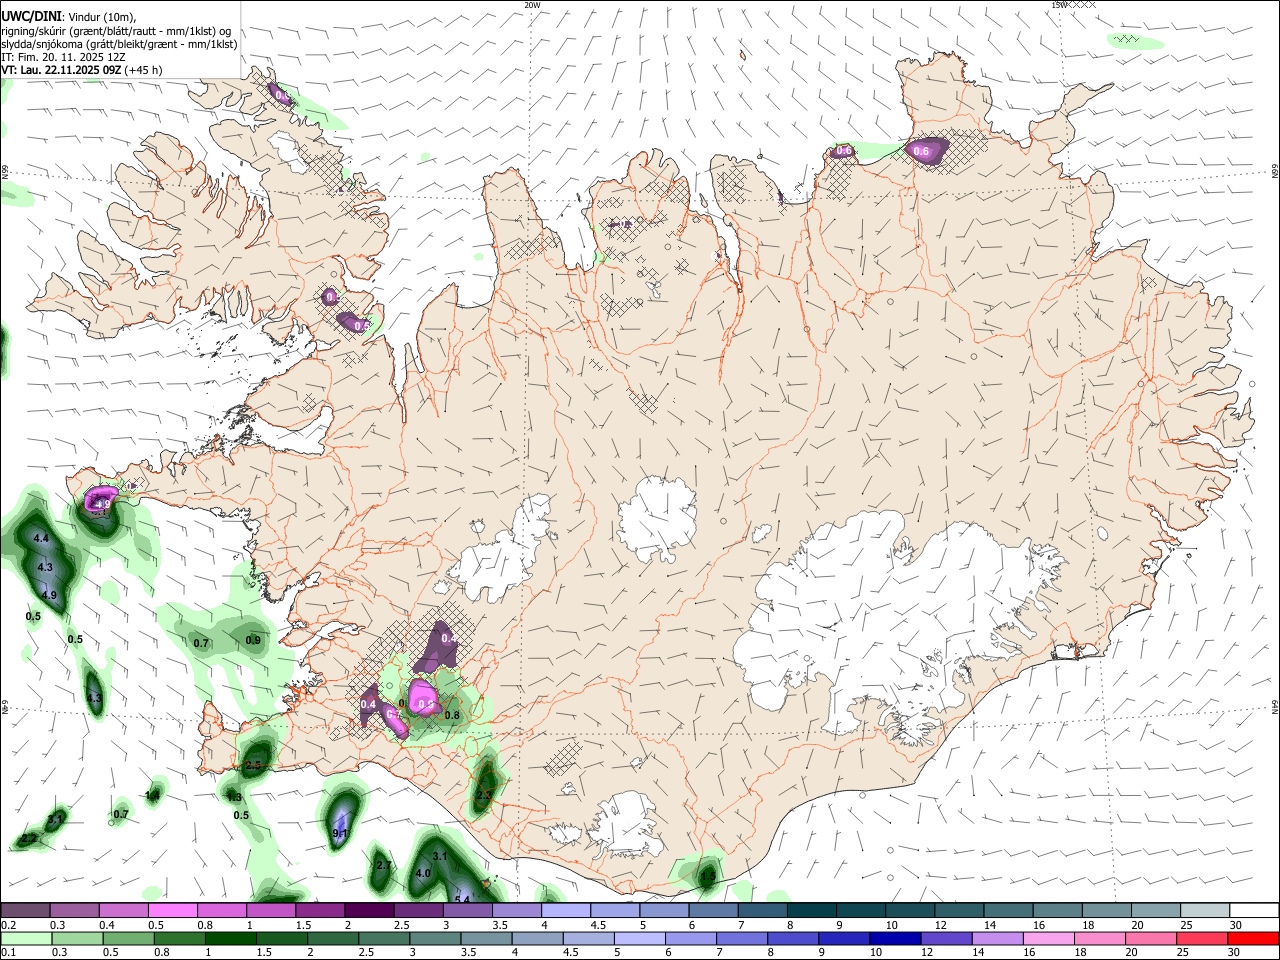Click the dusky mauve swatch above label 0.2
Image resolution: width=1280 pixels, height=960 pixels.
(25, 910)
